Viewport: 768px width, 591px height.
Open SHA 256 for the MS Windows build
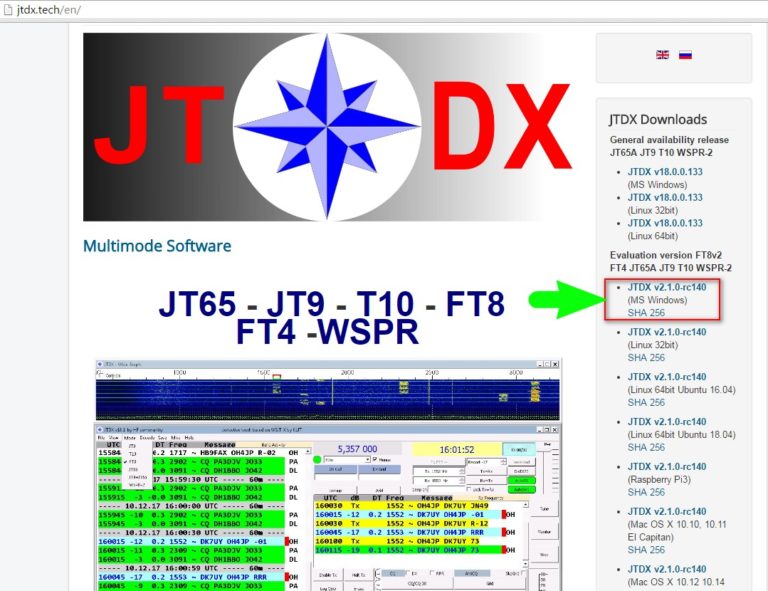646,312
